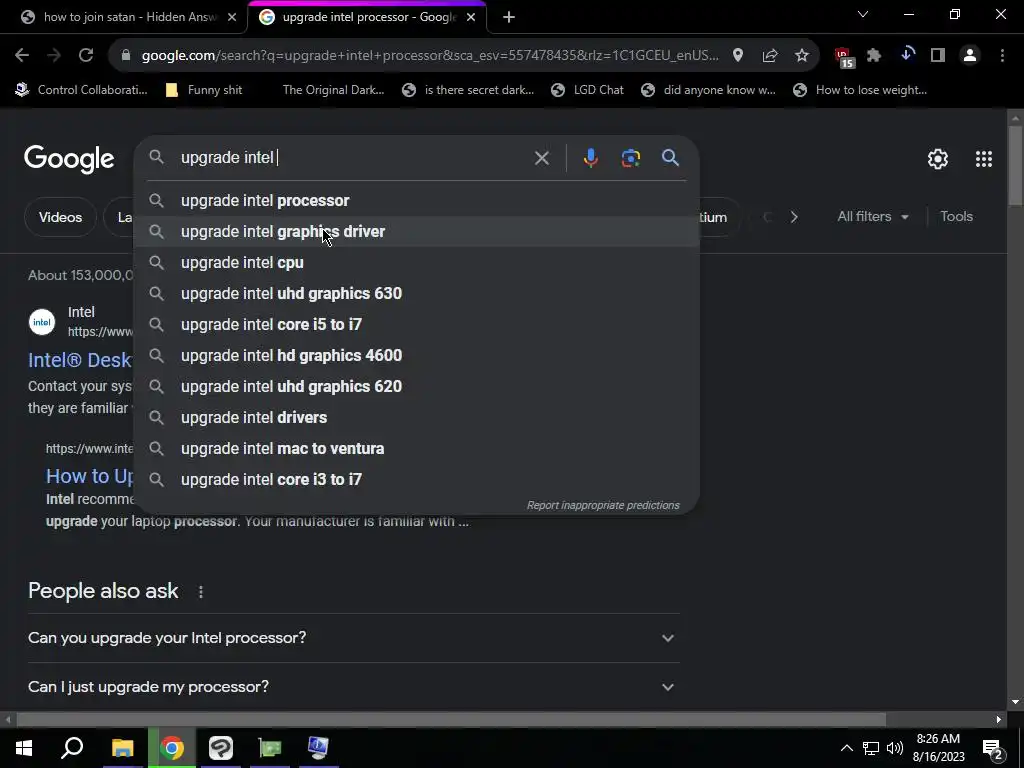Viewport: 1024px width, 768px height.
Task: Open the search Tools button
Action: tap(956, 216)
